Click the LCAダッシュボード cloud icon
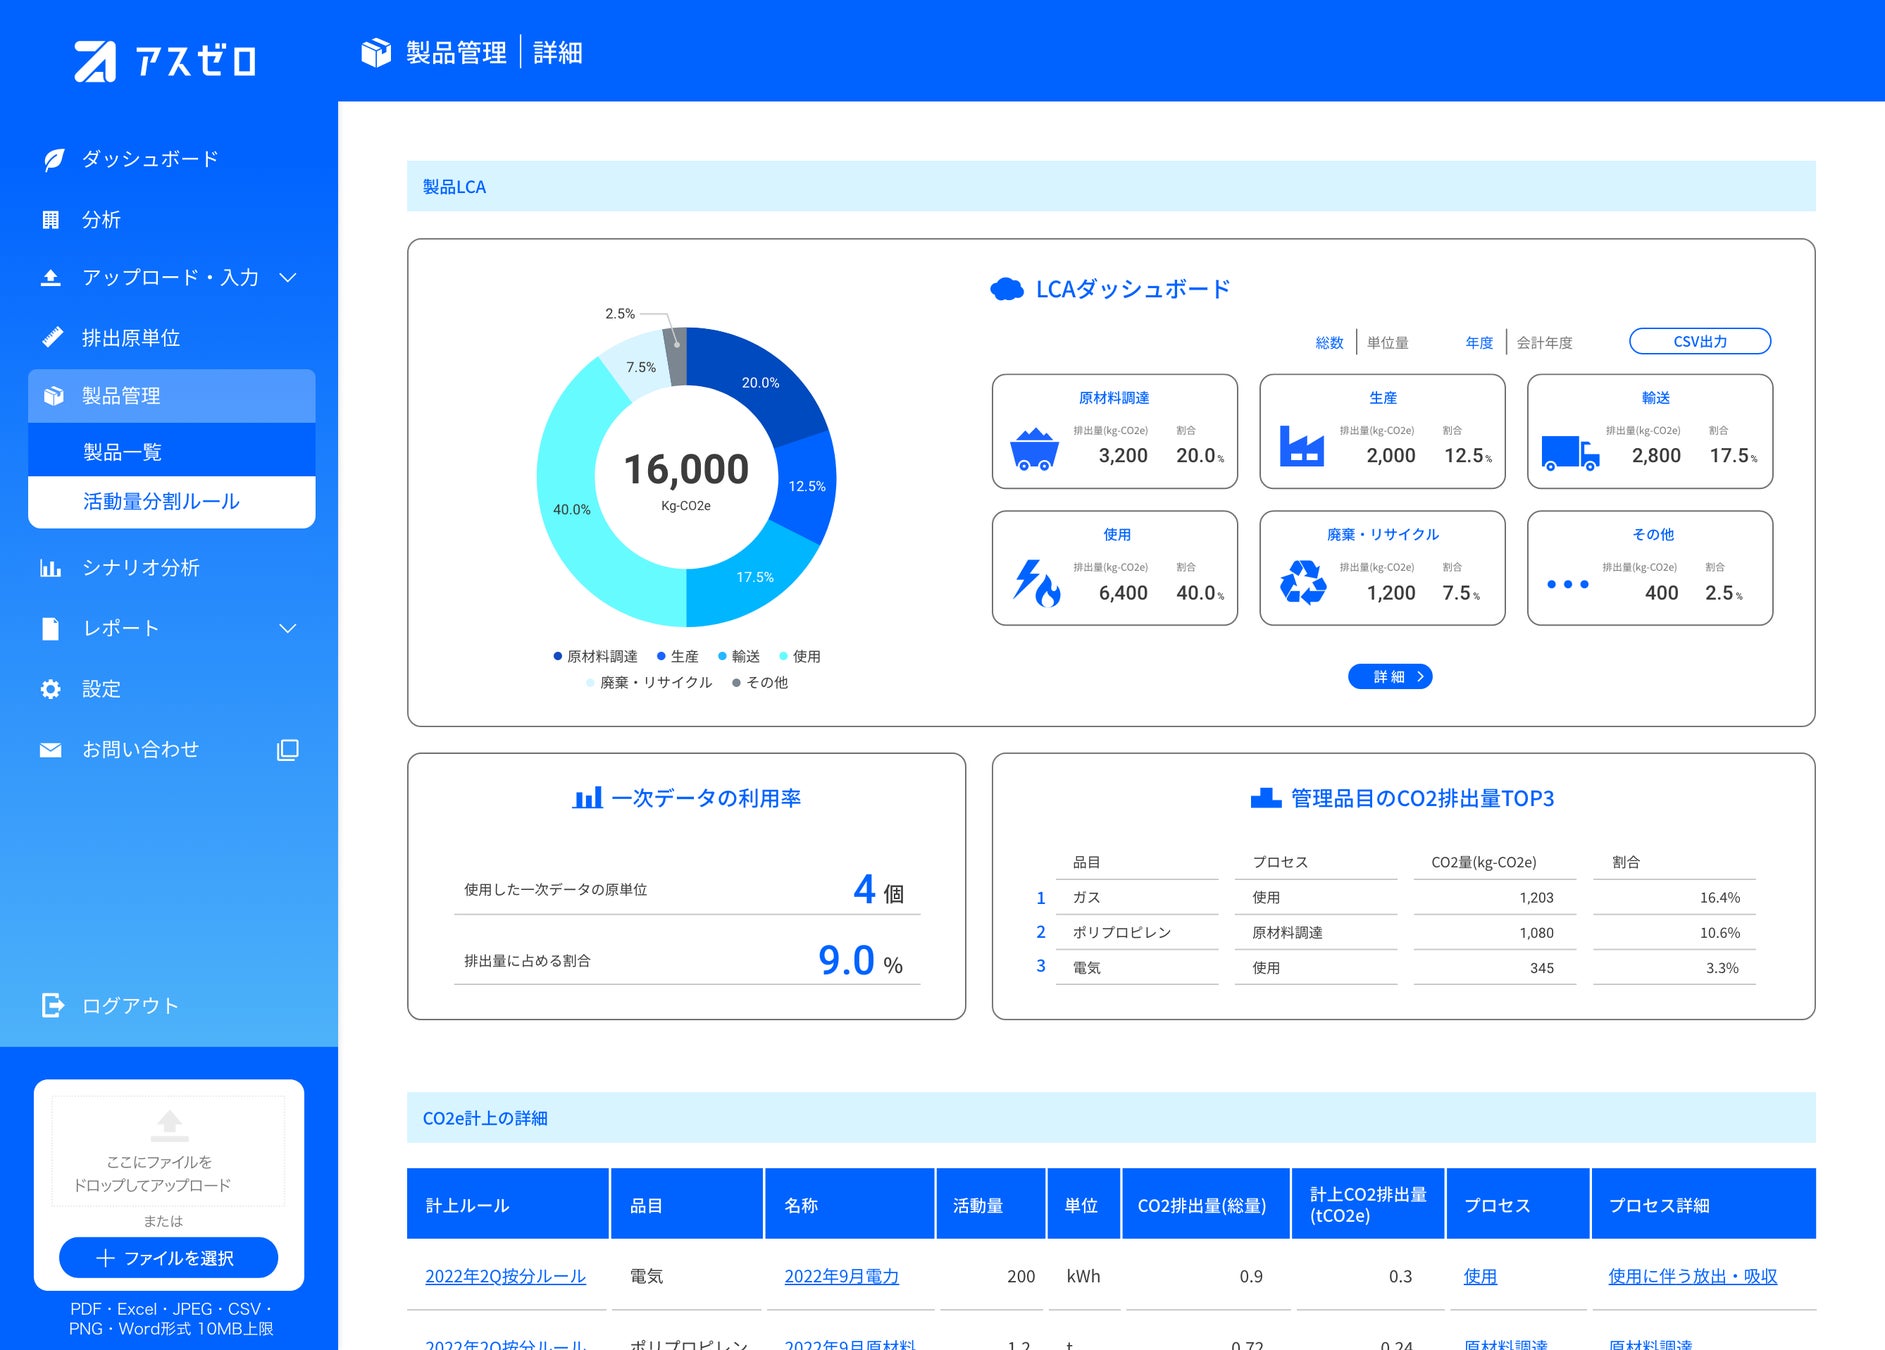 pyautogui.click(x=1007, y=290)
